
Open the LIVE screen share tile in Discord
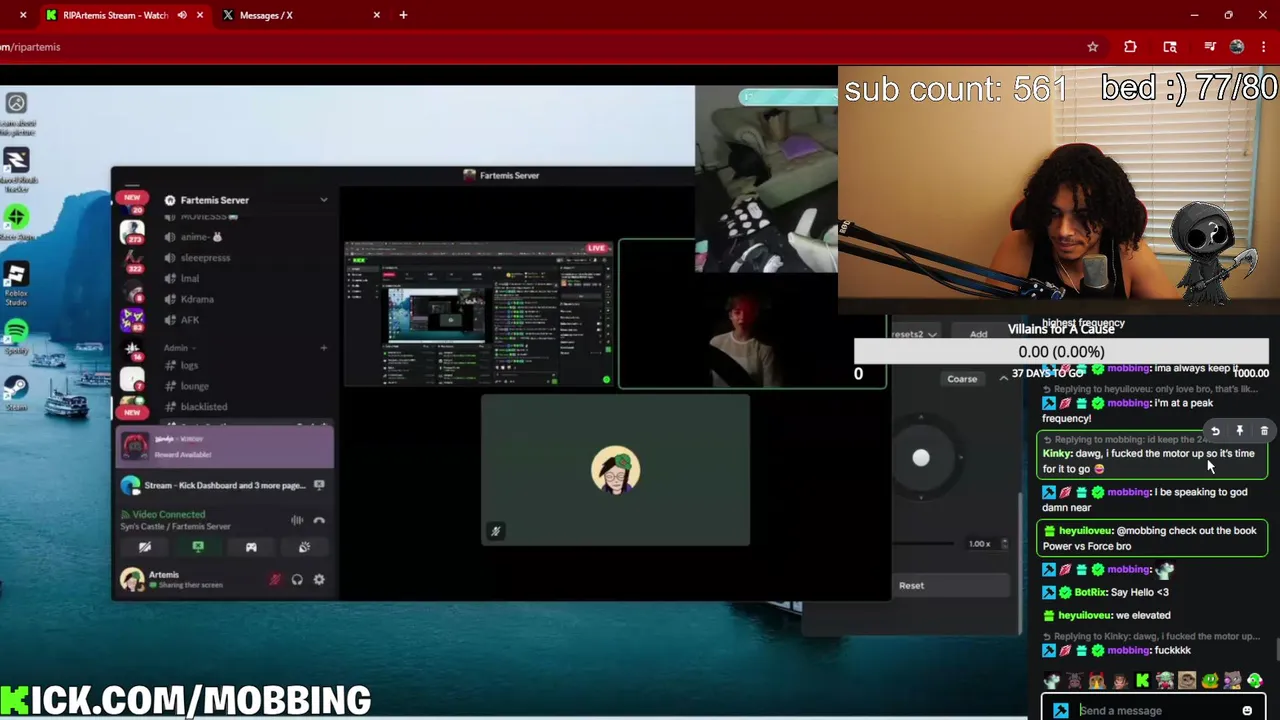pyautogui.click(x=479, y=313)
